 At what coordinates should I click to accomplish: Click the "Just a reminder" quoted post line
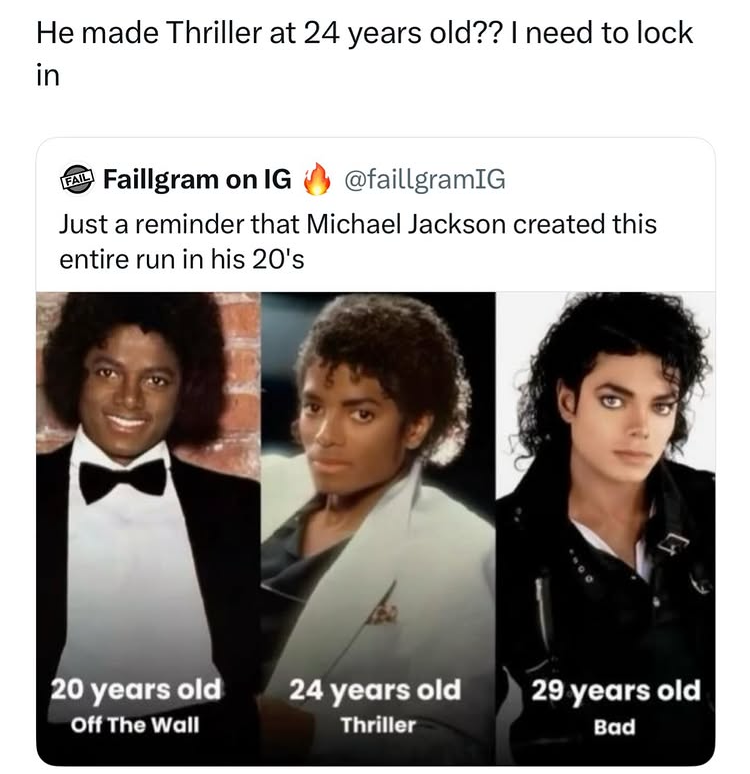[x=358, y=224]
